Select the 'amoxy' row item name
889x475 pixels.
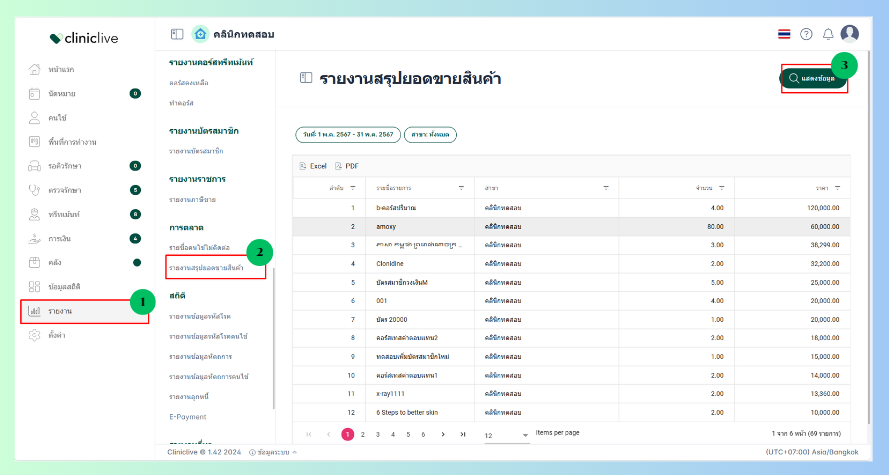coord(386,227)
